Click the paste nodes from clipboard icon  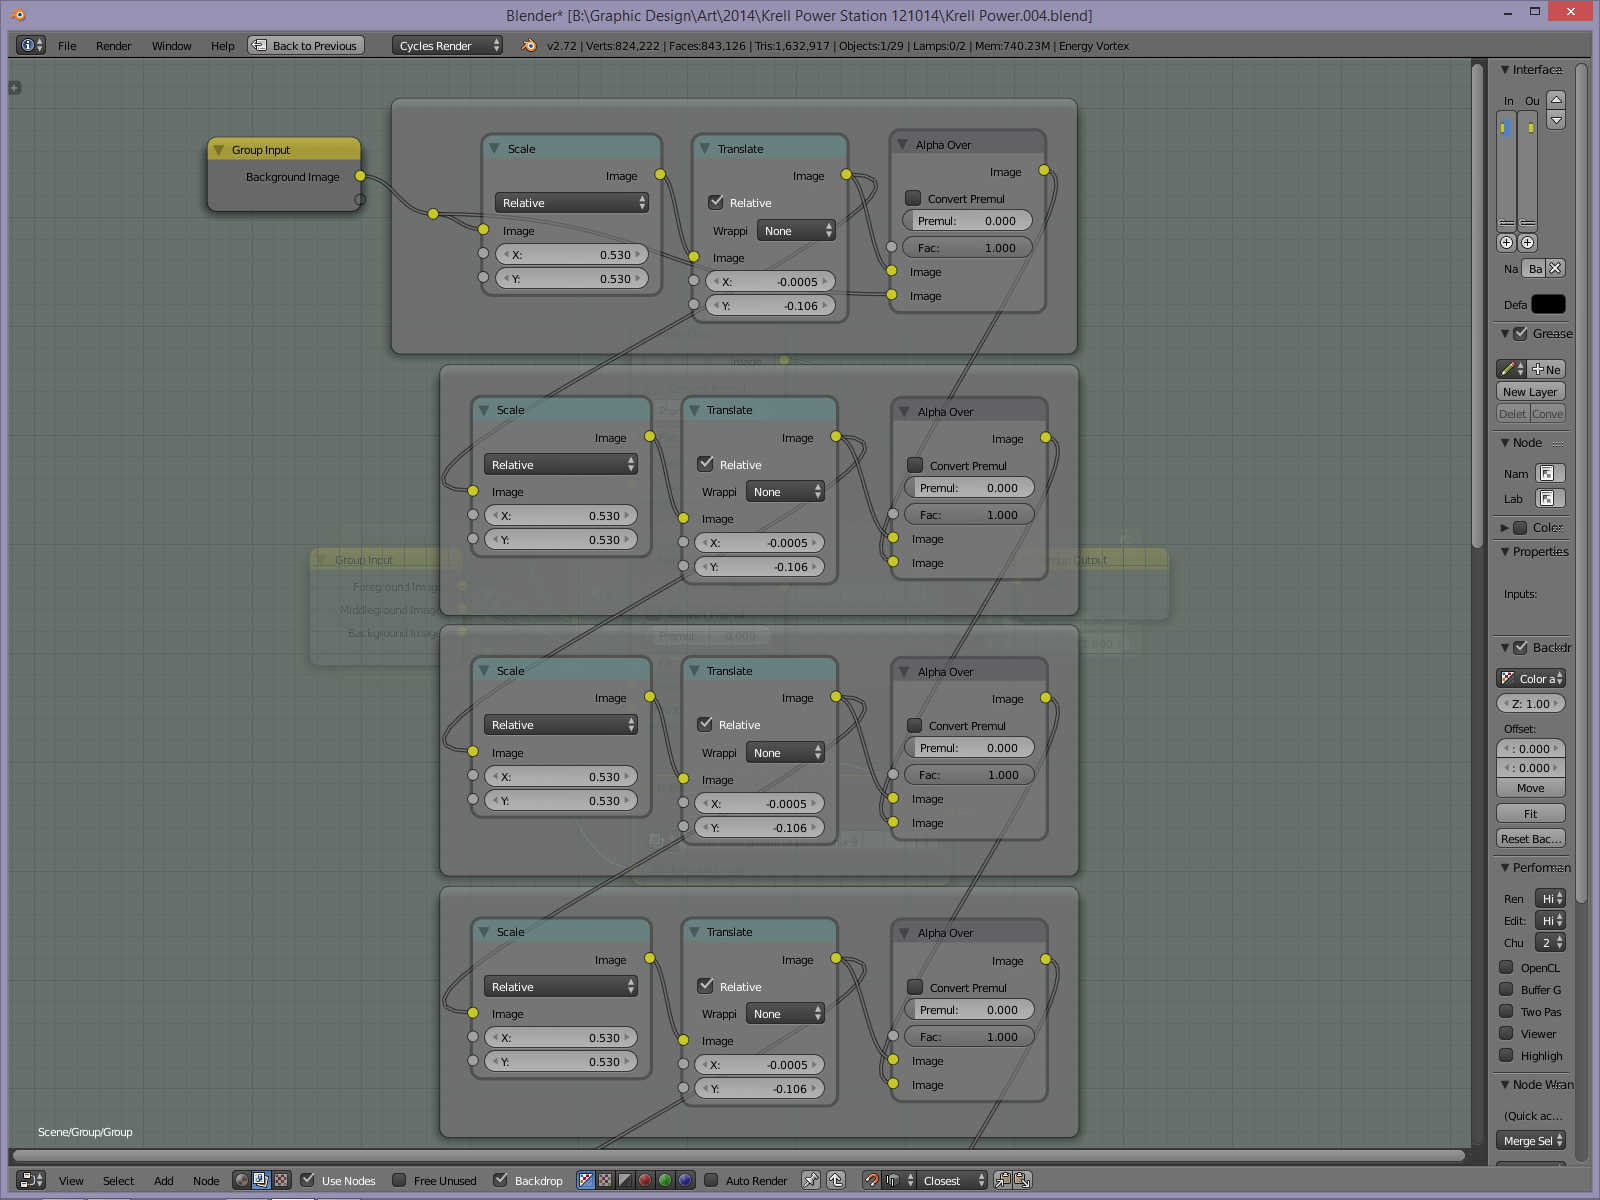(1022, 1180)
